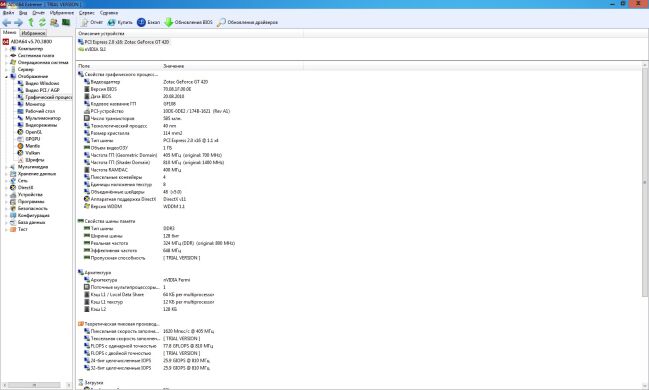
Task: Click the tree panel horizontal scrollbar
Action: click(34, 385)
